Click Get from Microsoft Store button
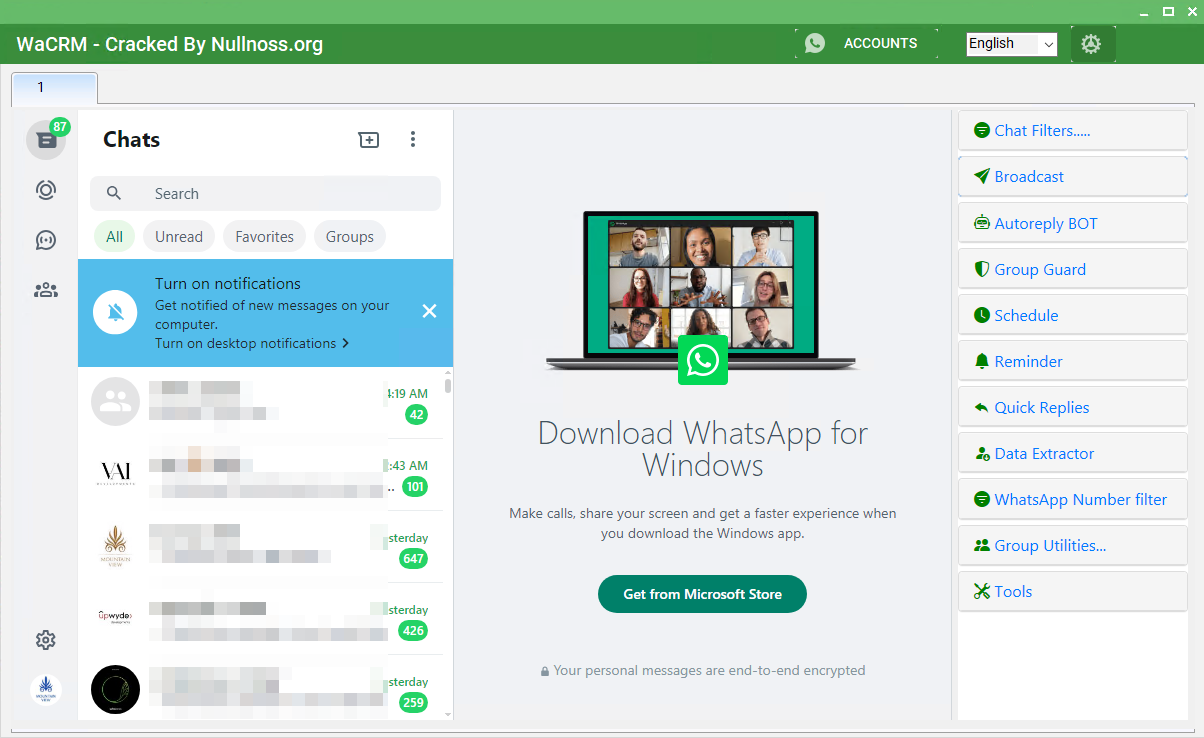Image resolution: width=1204 pixels, height=738 pixels. [x=702, y=594]
